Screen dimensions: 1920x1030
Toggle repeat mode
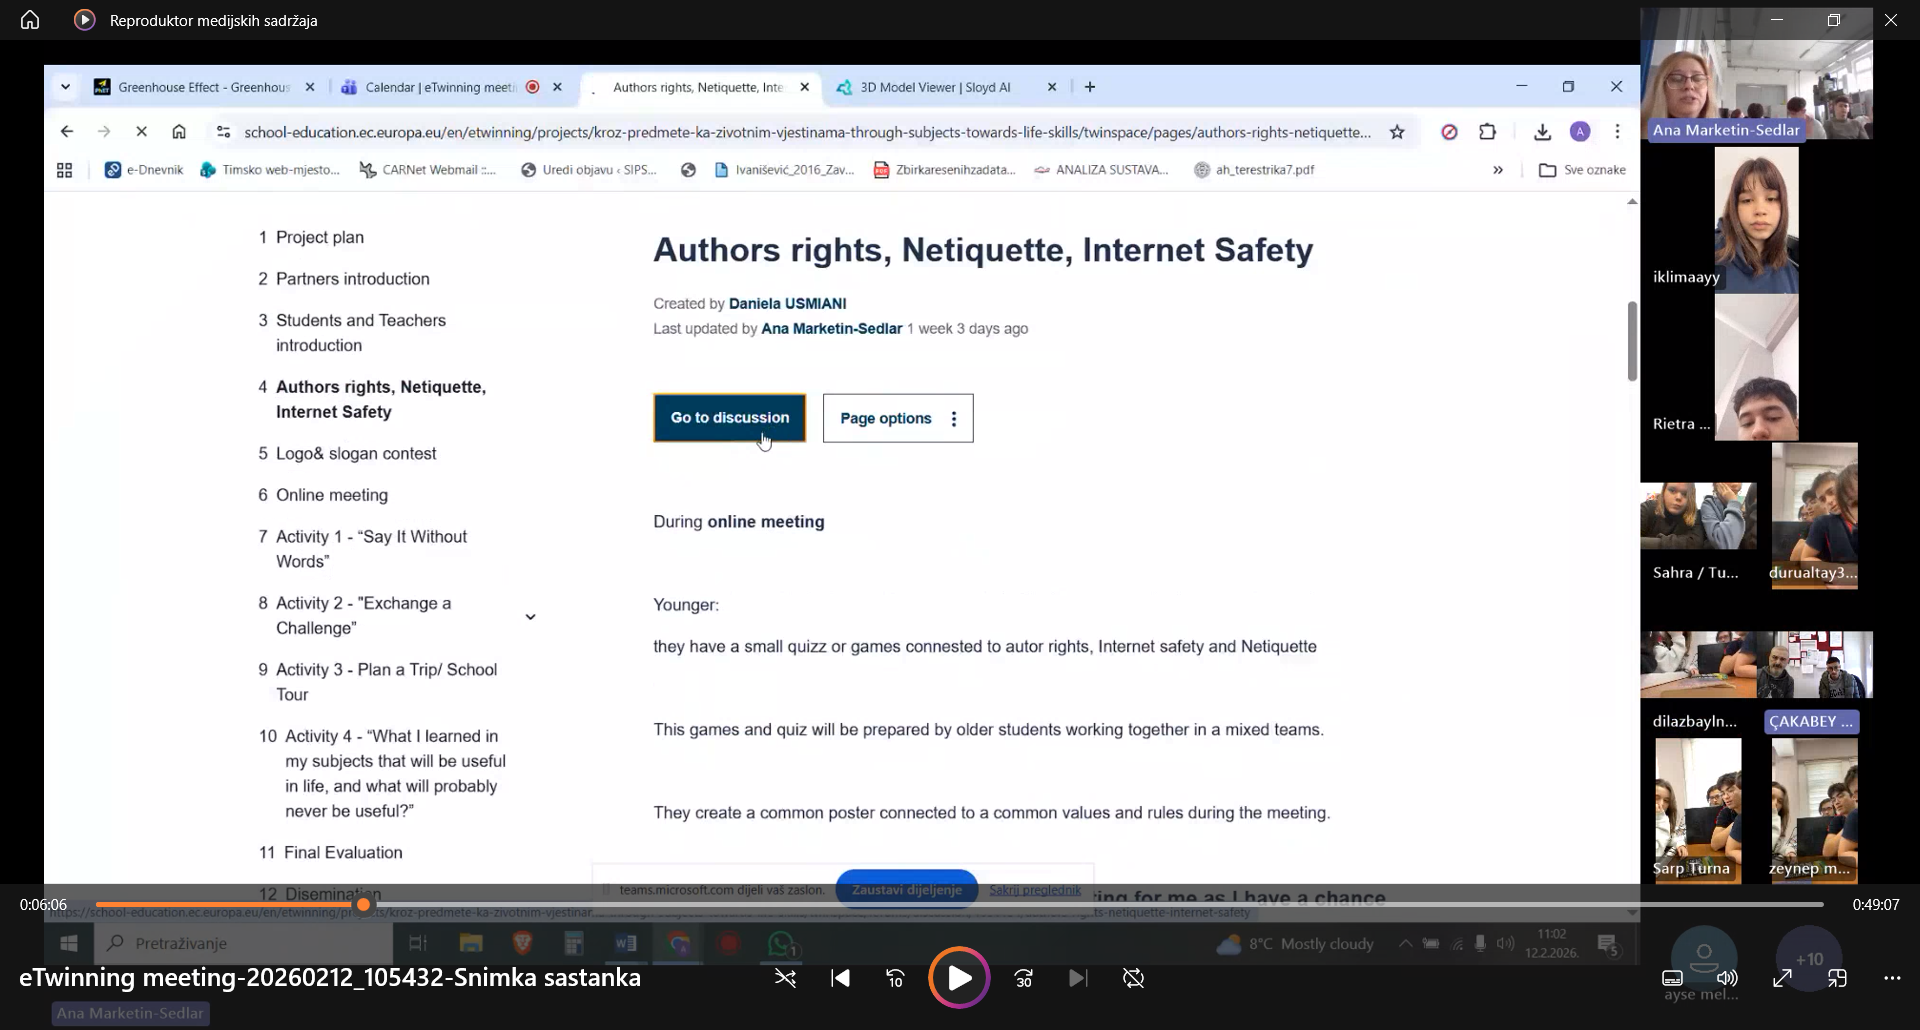pos(1133,979)
